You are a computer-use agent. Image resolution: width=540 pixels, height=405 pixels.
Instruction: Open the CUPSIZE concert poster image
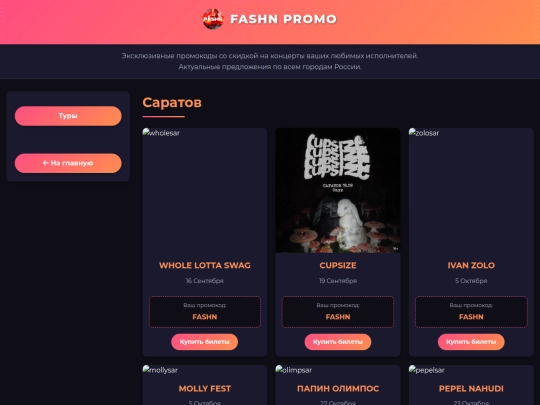(x=338, y=190)
